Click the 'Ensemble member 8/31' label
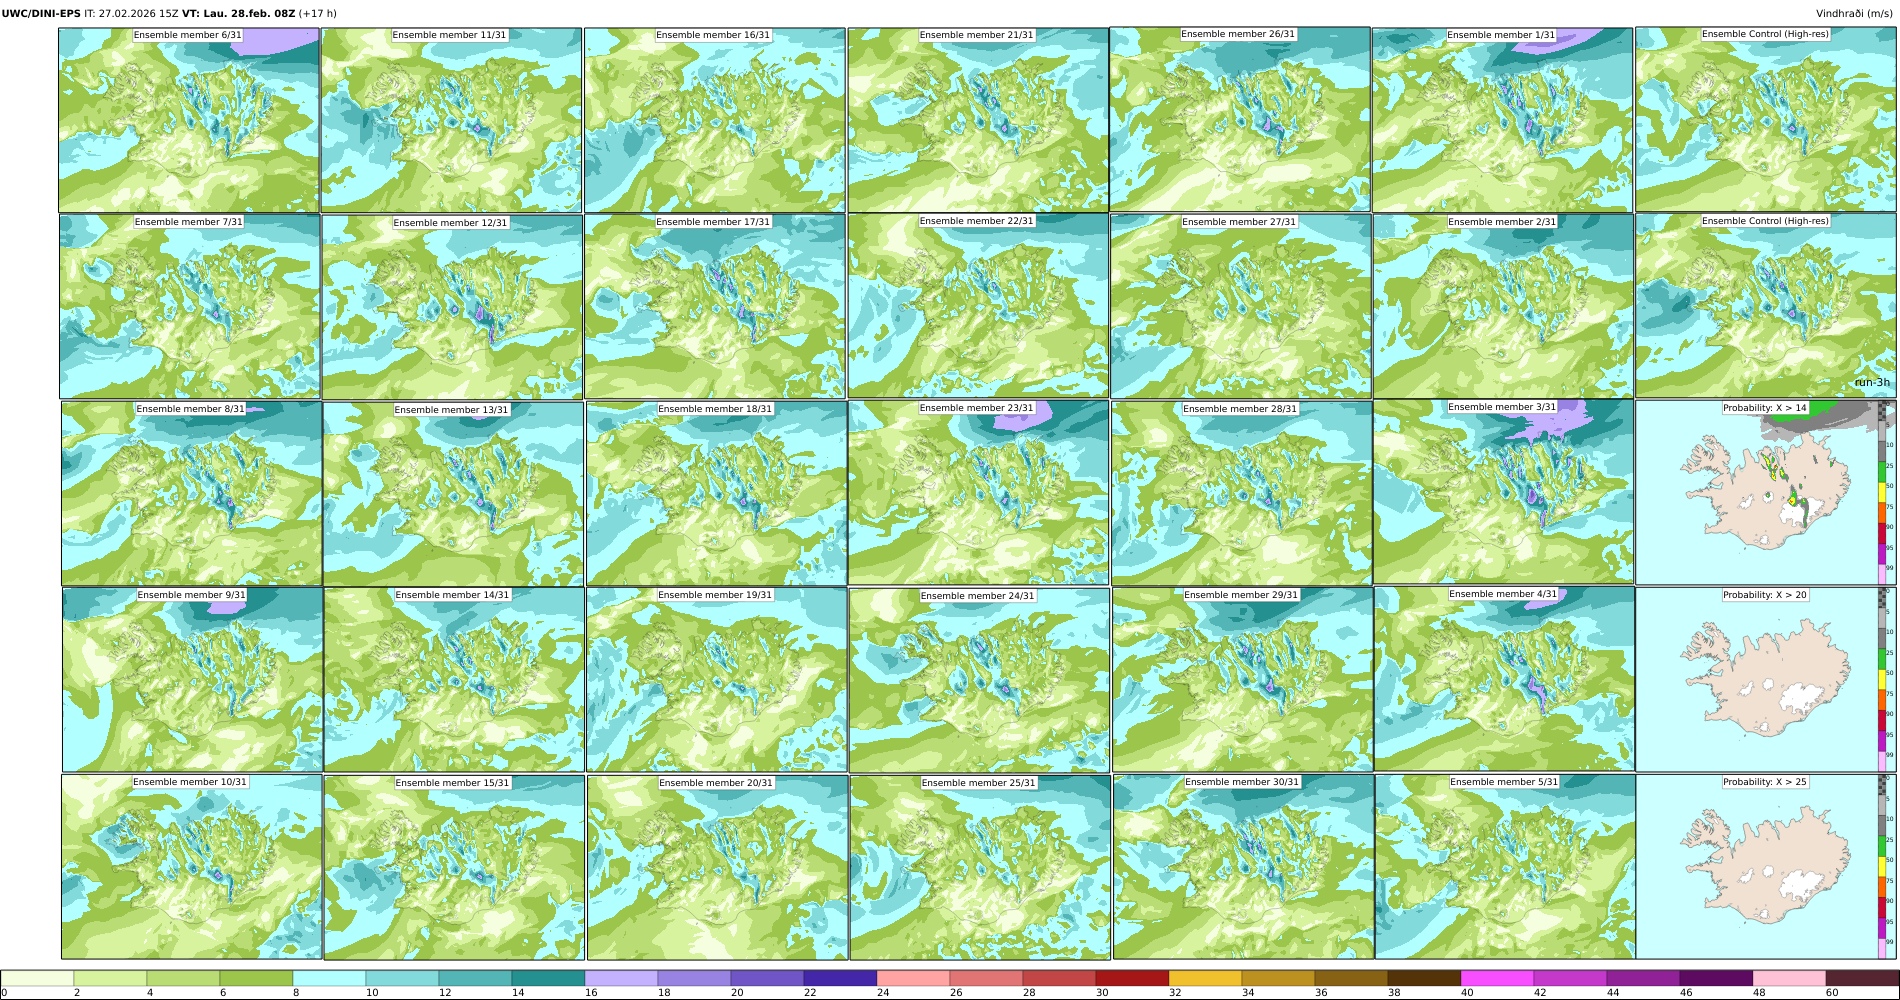This screenshot has height=1000, width=1900. click(x=190, y=409)
